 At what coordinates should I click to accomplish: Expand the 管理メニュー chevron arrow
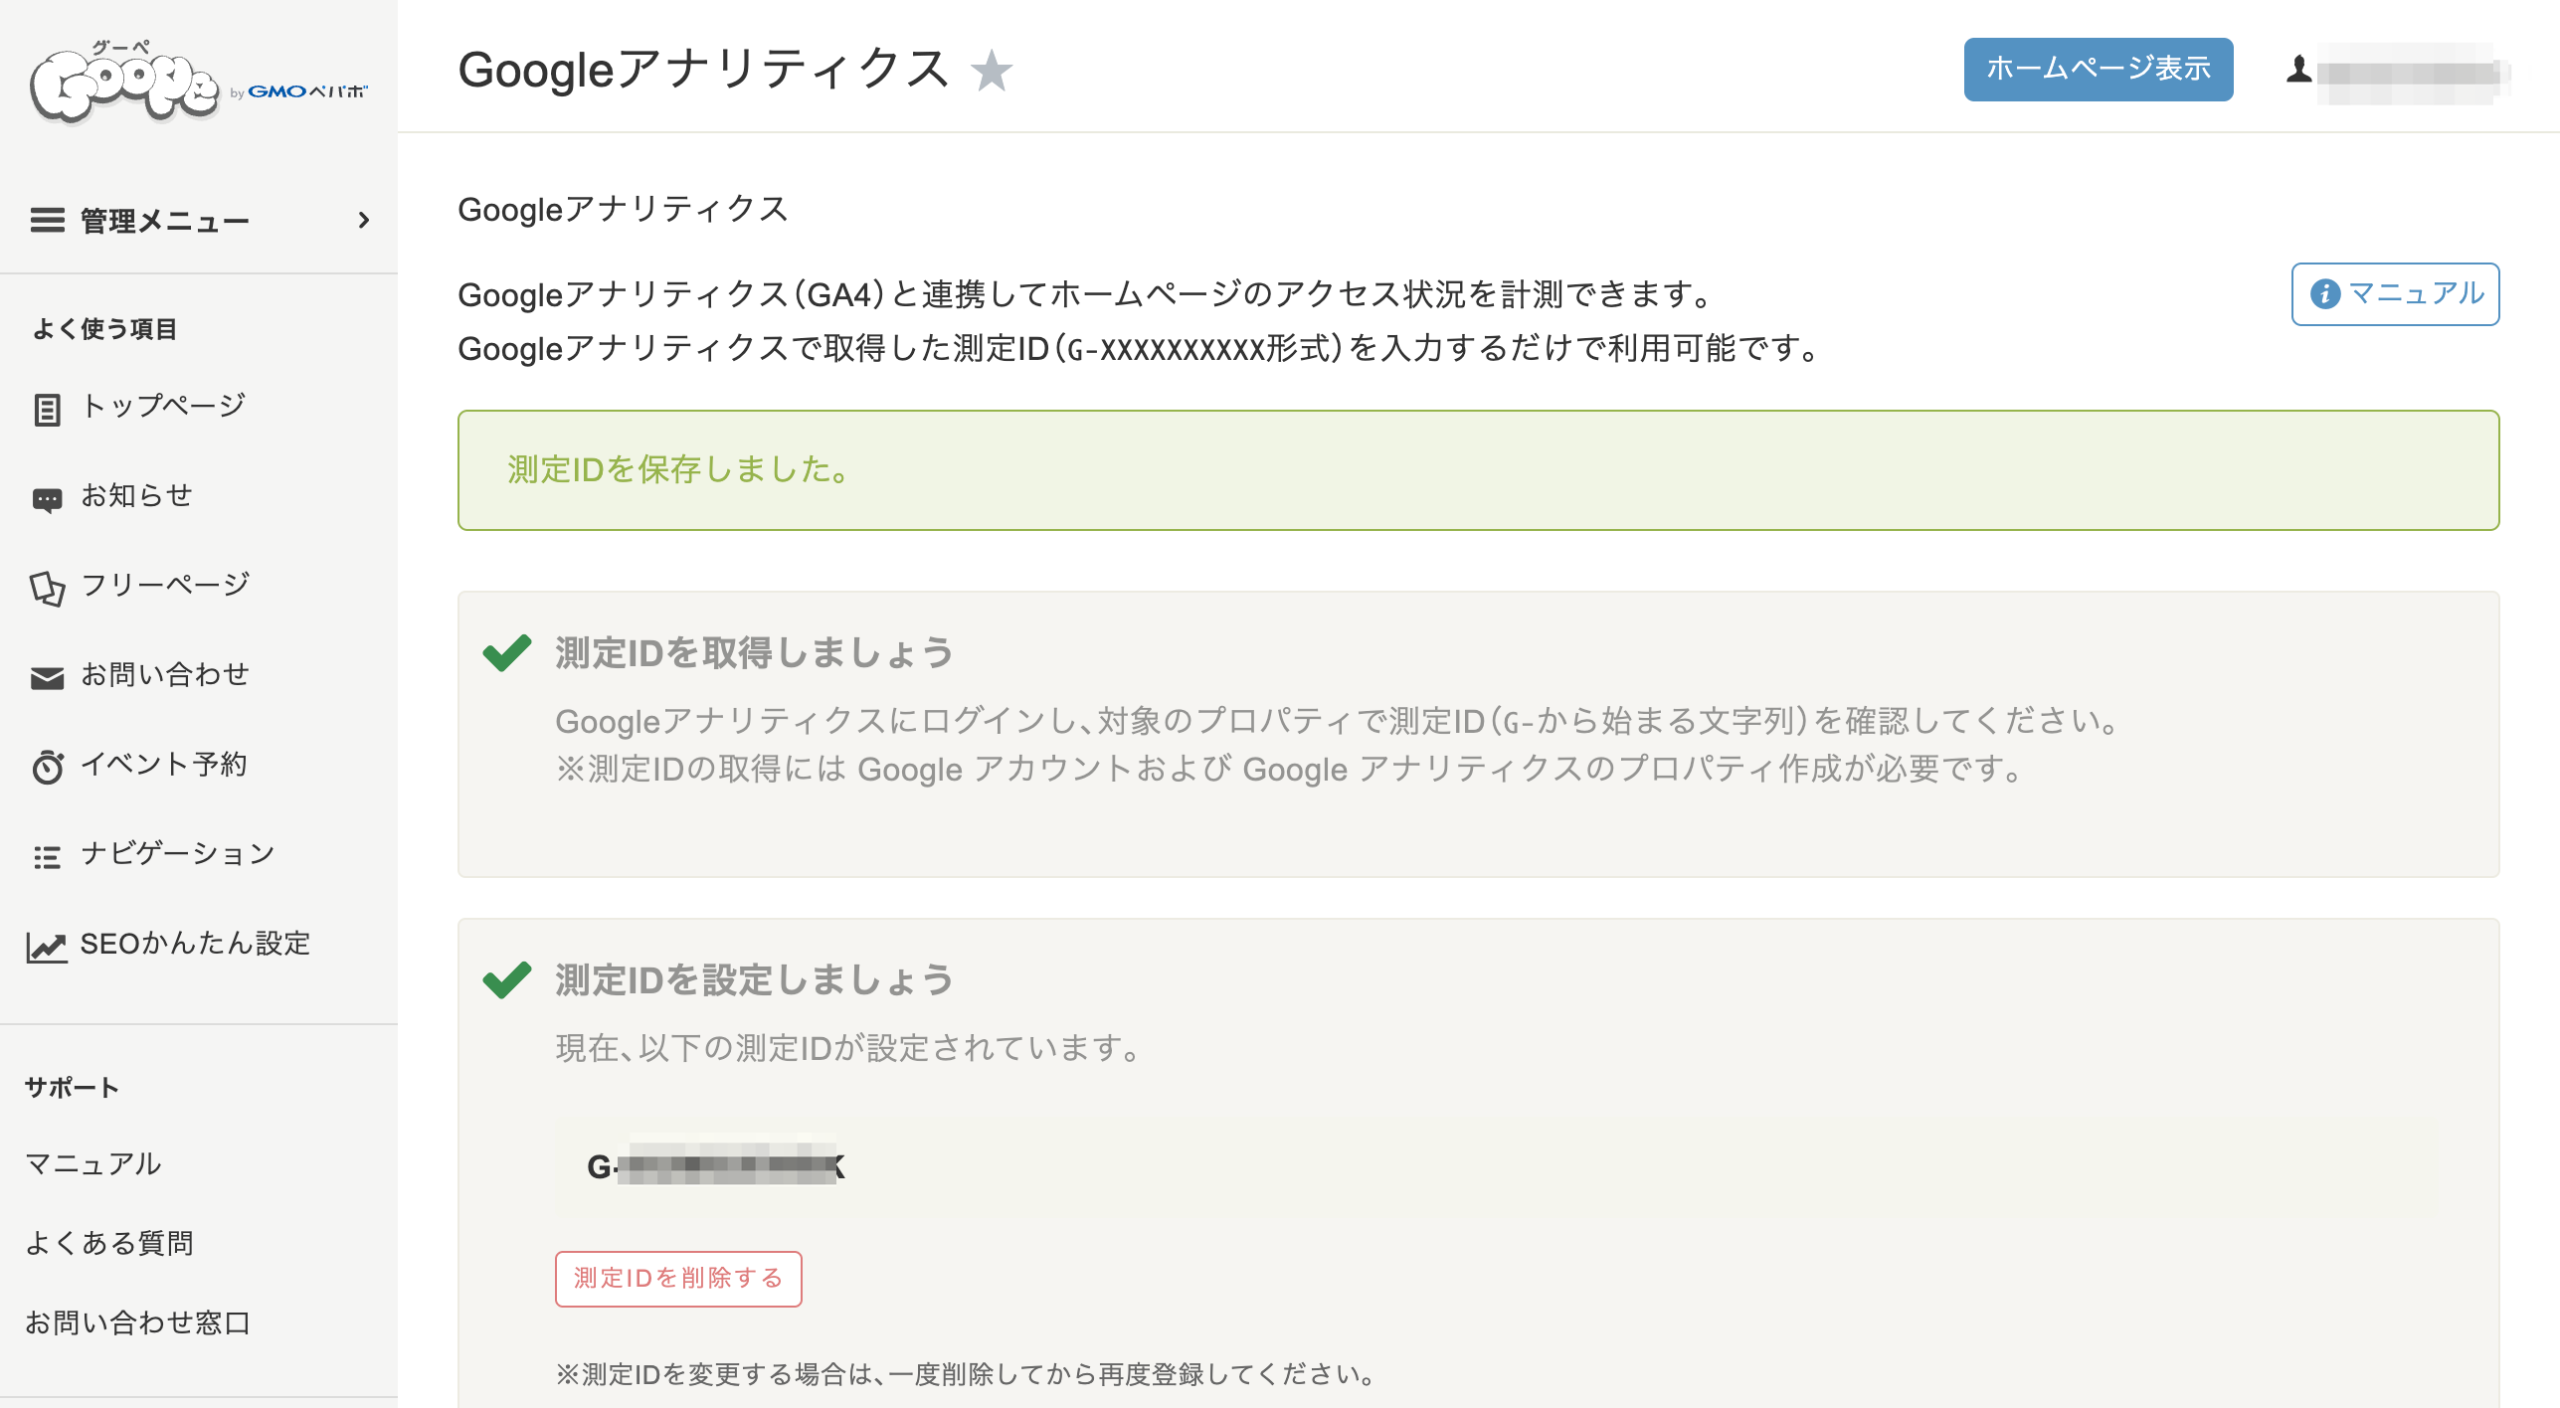coord(364,220)
